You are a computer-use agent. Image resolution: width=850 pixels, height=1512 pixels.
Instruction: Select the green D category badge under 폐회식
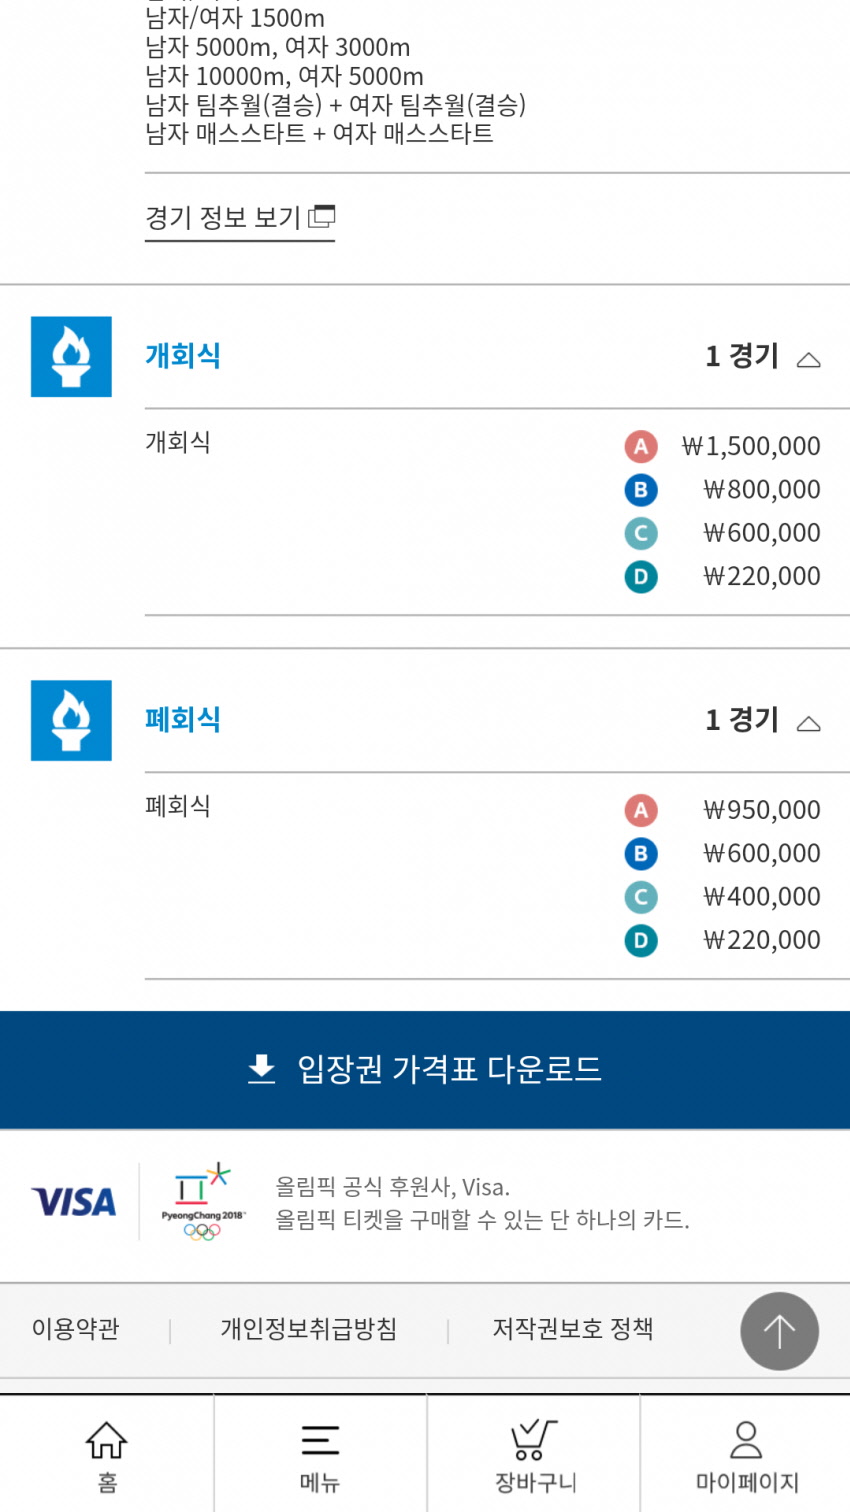(641, 940)
